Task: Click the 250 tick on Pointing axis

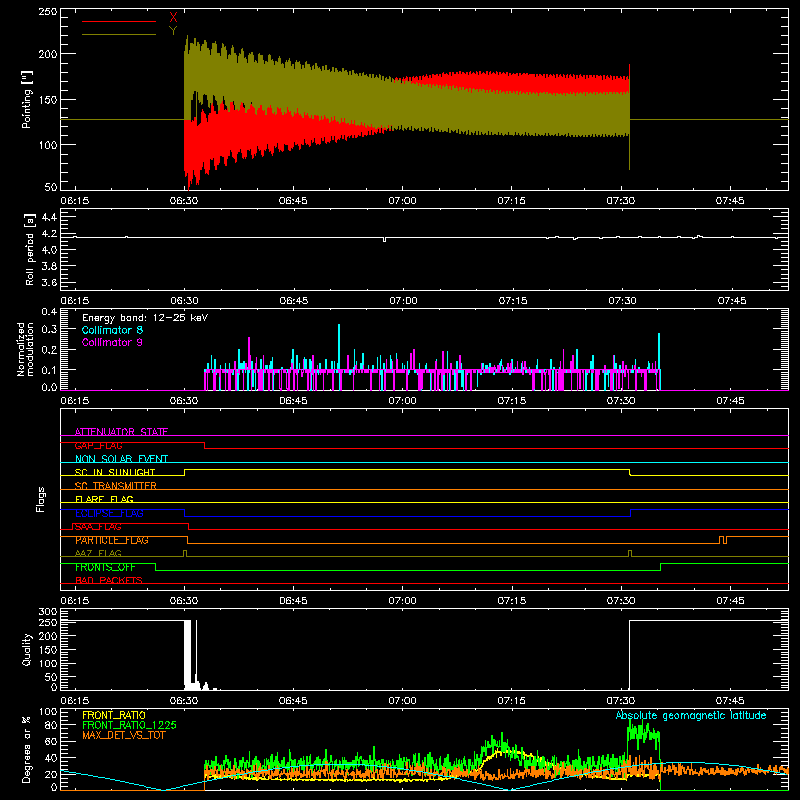Action: (47, 12)
